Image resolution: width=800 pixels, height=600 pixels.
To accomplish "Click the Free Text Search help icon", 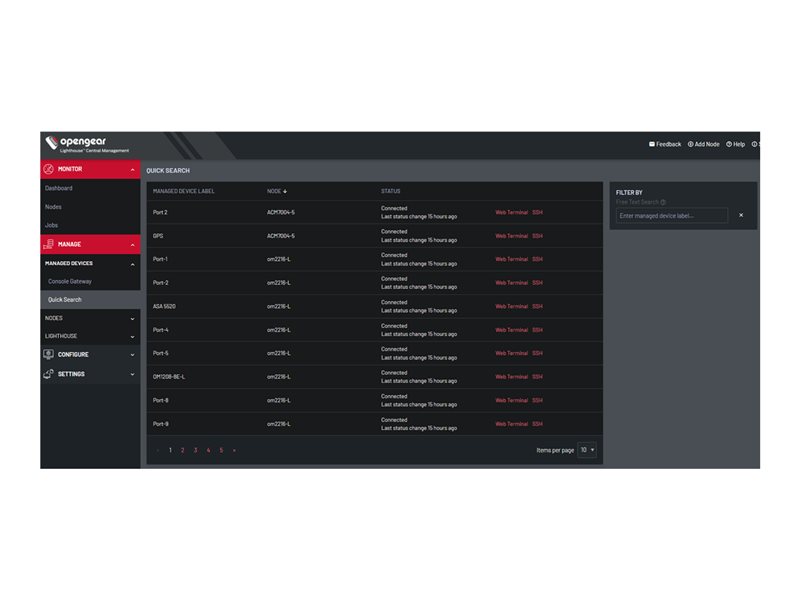I will [x=663, y=202].
